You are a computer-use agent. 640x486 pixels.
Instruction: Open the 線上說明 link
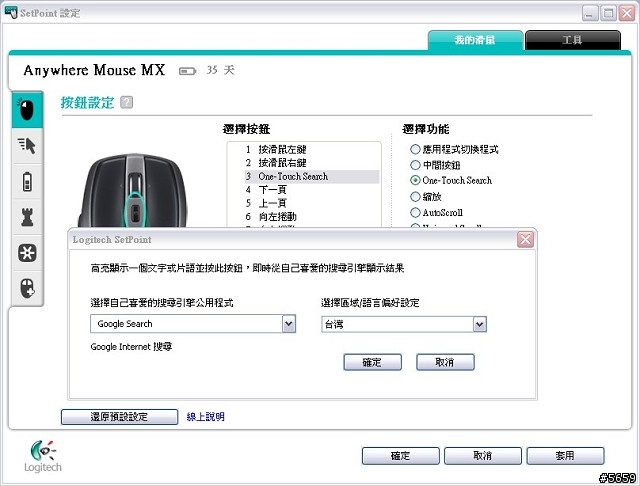[205, 417]
